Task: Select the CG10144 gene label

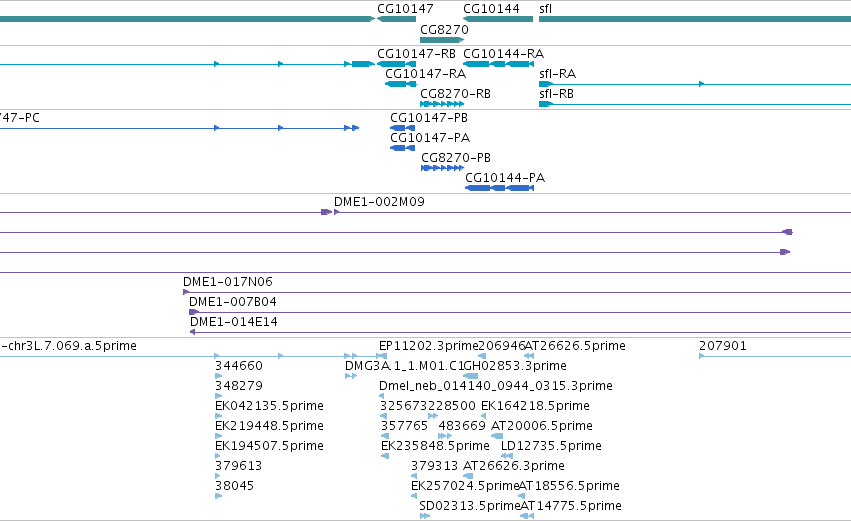Action: coord(491,9)
